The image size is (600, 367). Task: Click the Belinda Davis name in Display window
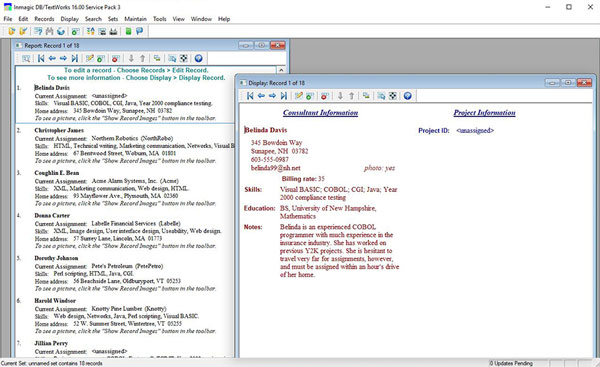click(266, 130)
